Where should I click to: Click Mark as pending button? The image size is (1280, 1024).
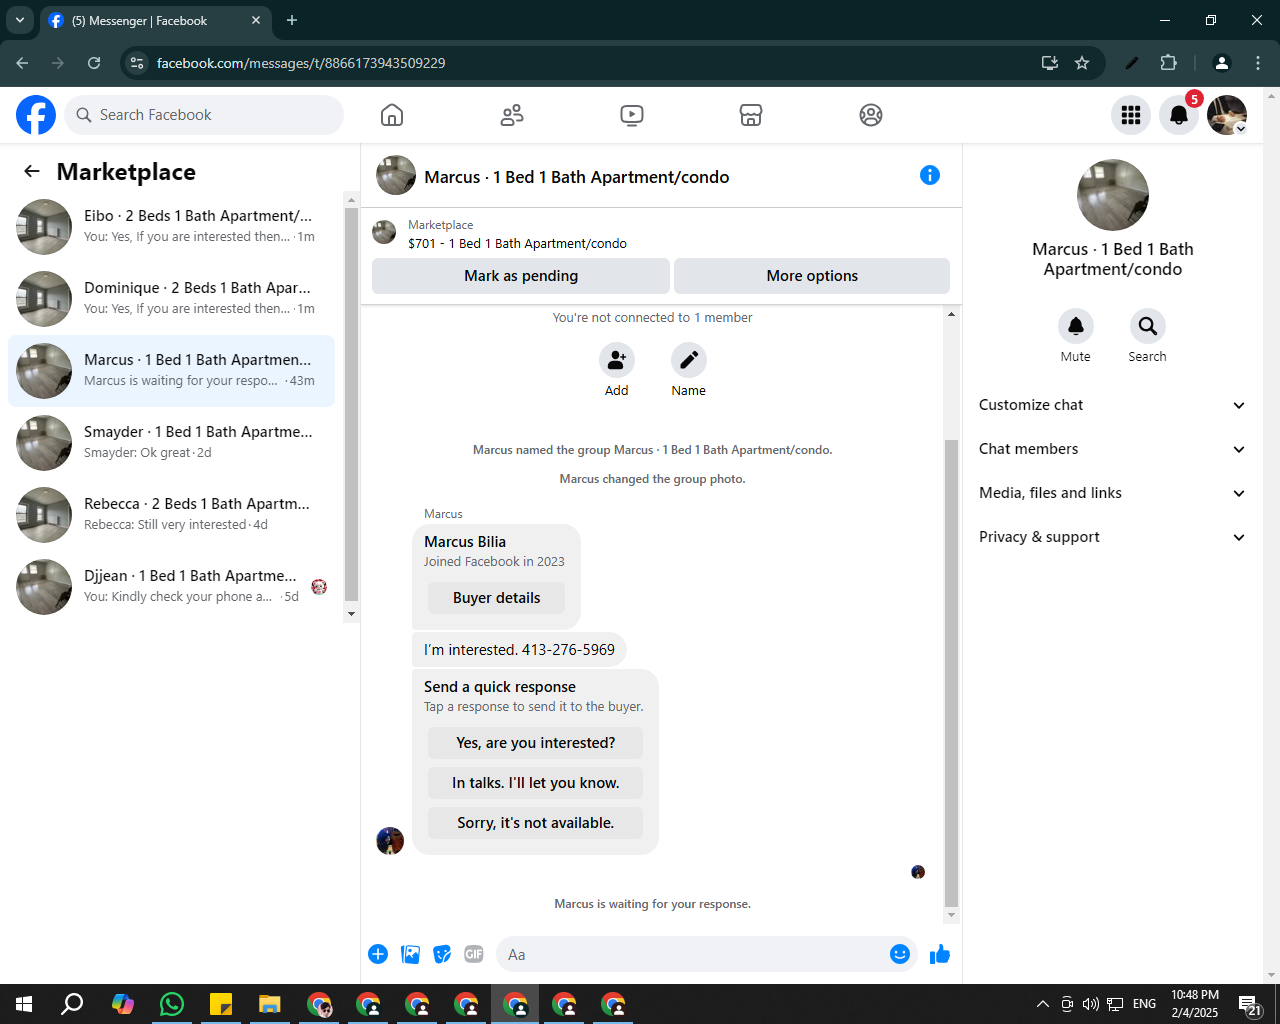tap(521, 276)
